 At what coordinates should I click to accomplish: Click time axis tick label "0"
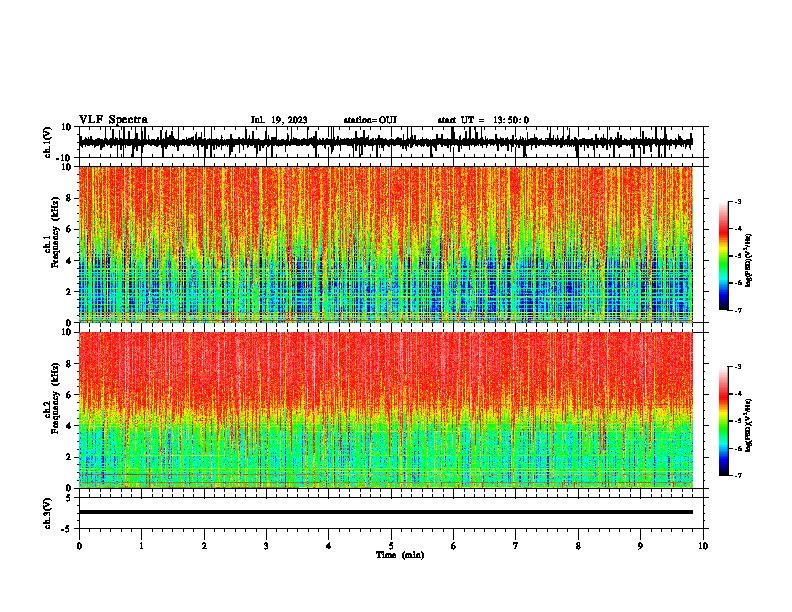(79, 546)
